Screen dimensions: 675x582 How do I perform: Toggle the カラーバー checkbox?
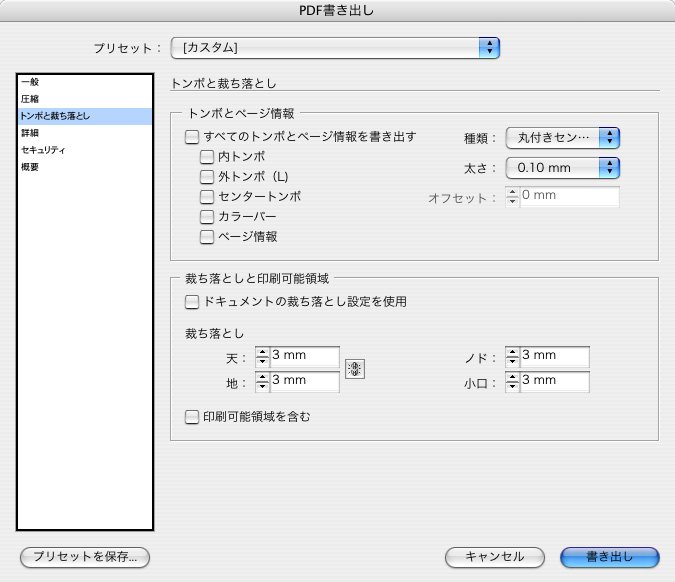coord(207,217)
